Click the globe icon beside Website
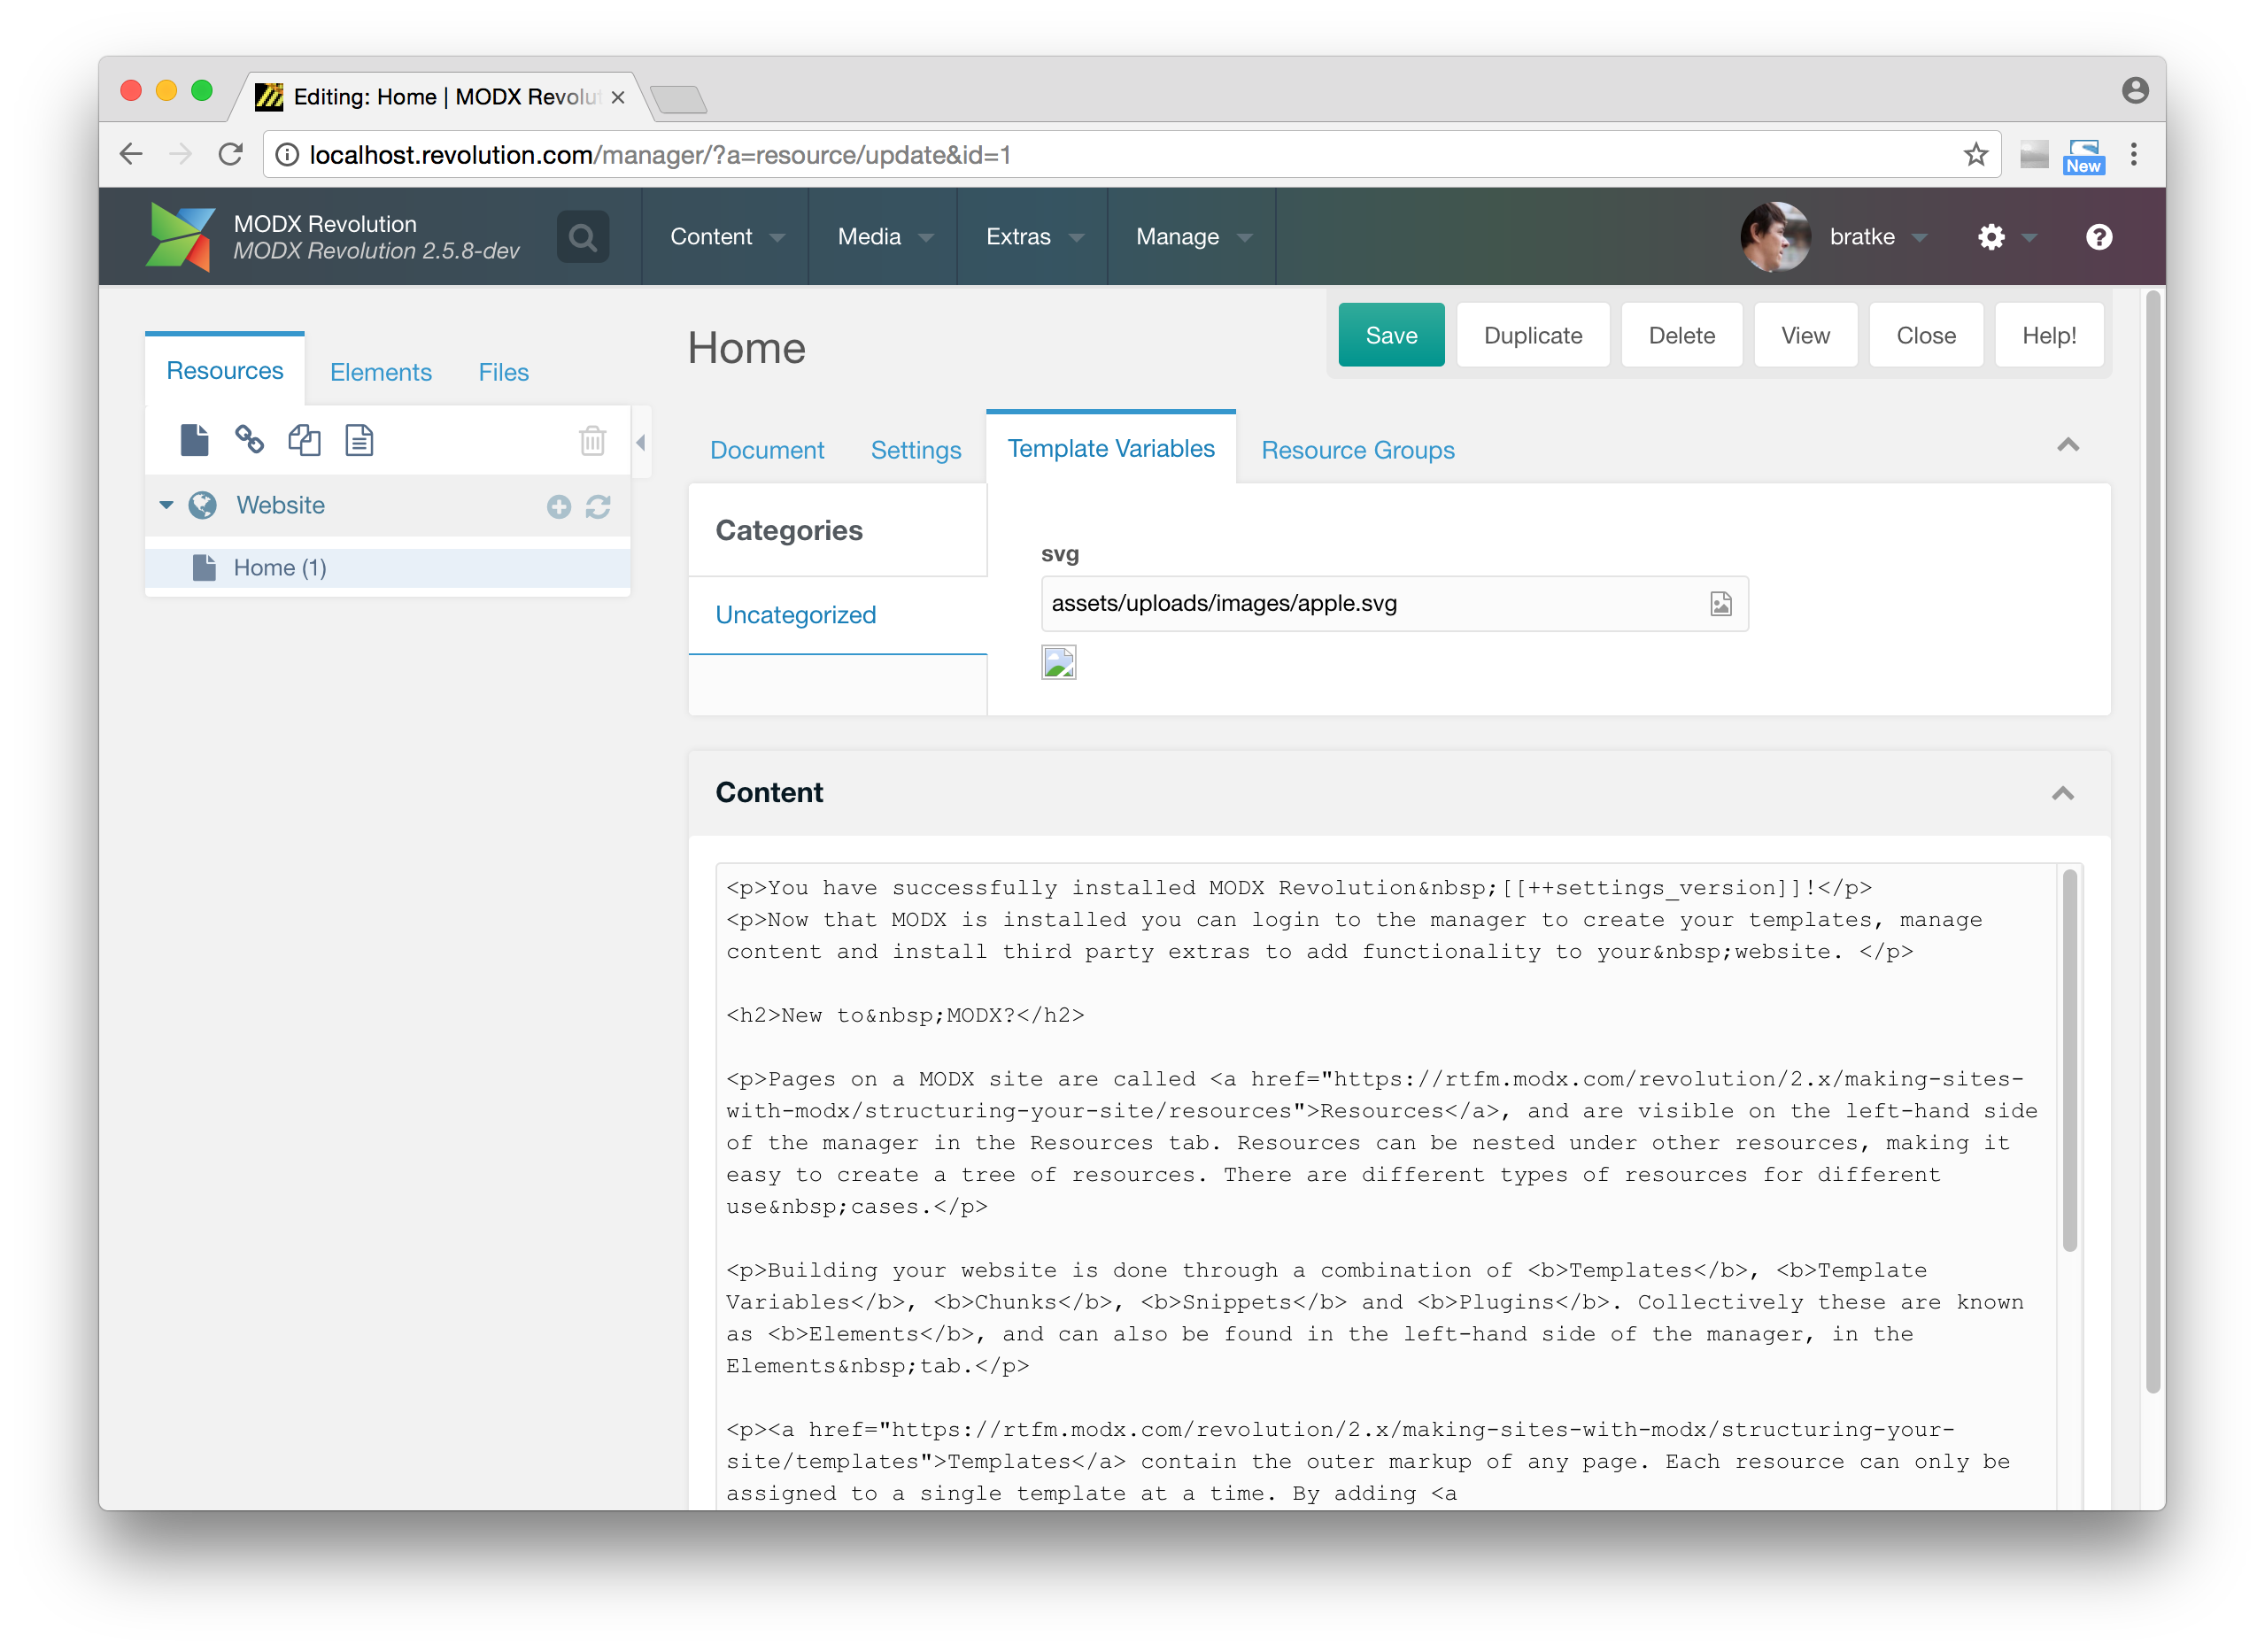The image size is (2265, 1652). tap(203, 505)
